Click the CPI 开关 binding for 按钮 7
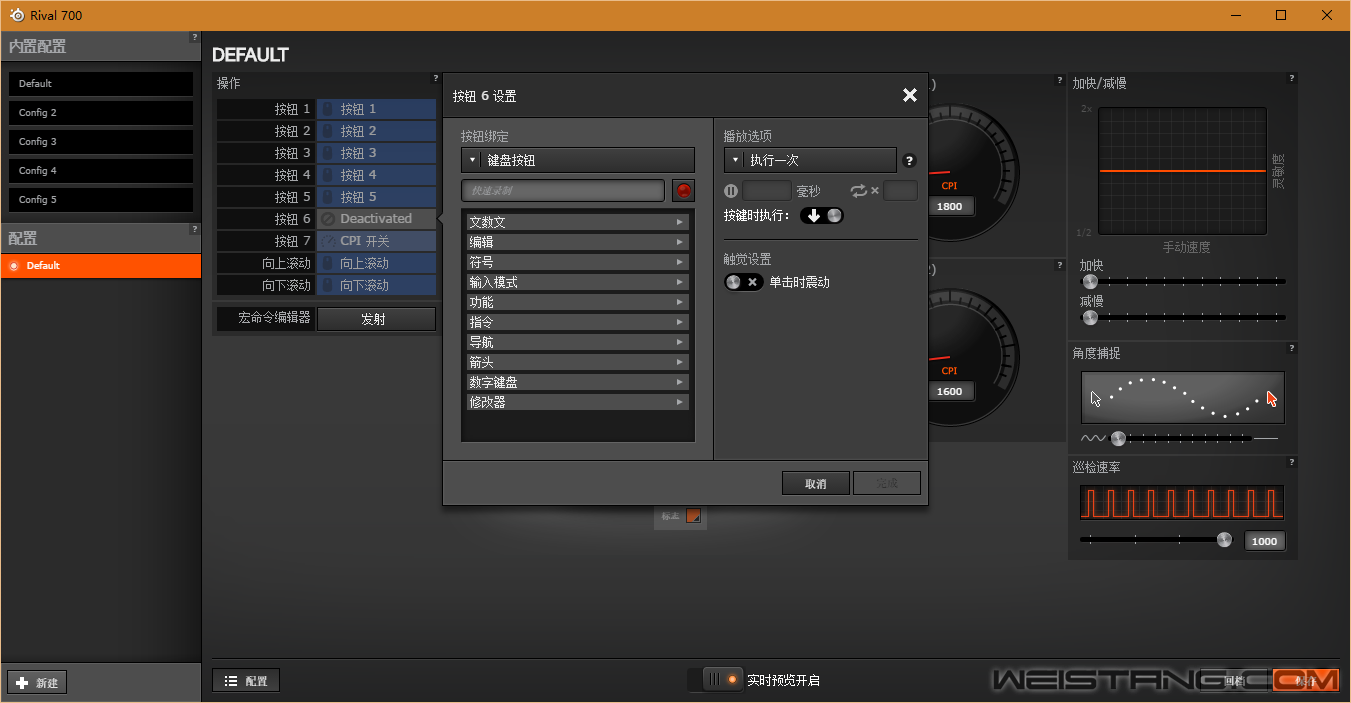Screen dimensions: 1351x703 [x=376, y=241]
